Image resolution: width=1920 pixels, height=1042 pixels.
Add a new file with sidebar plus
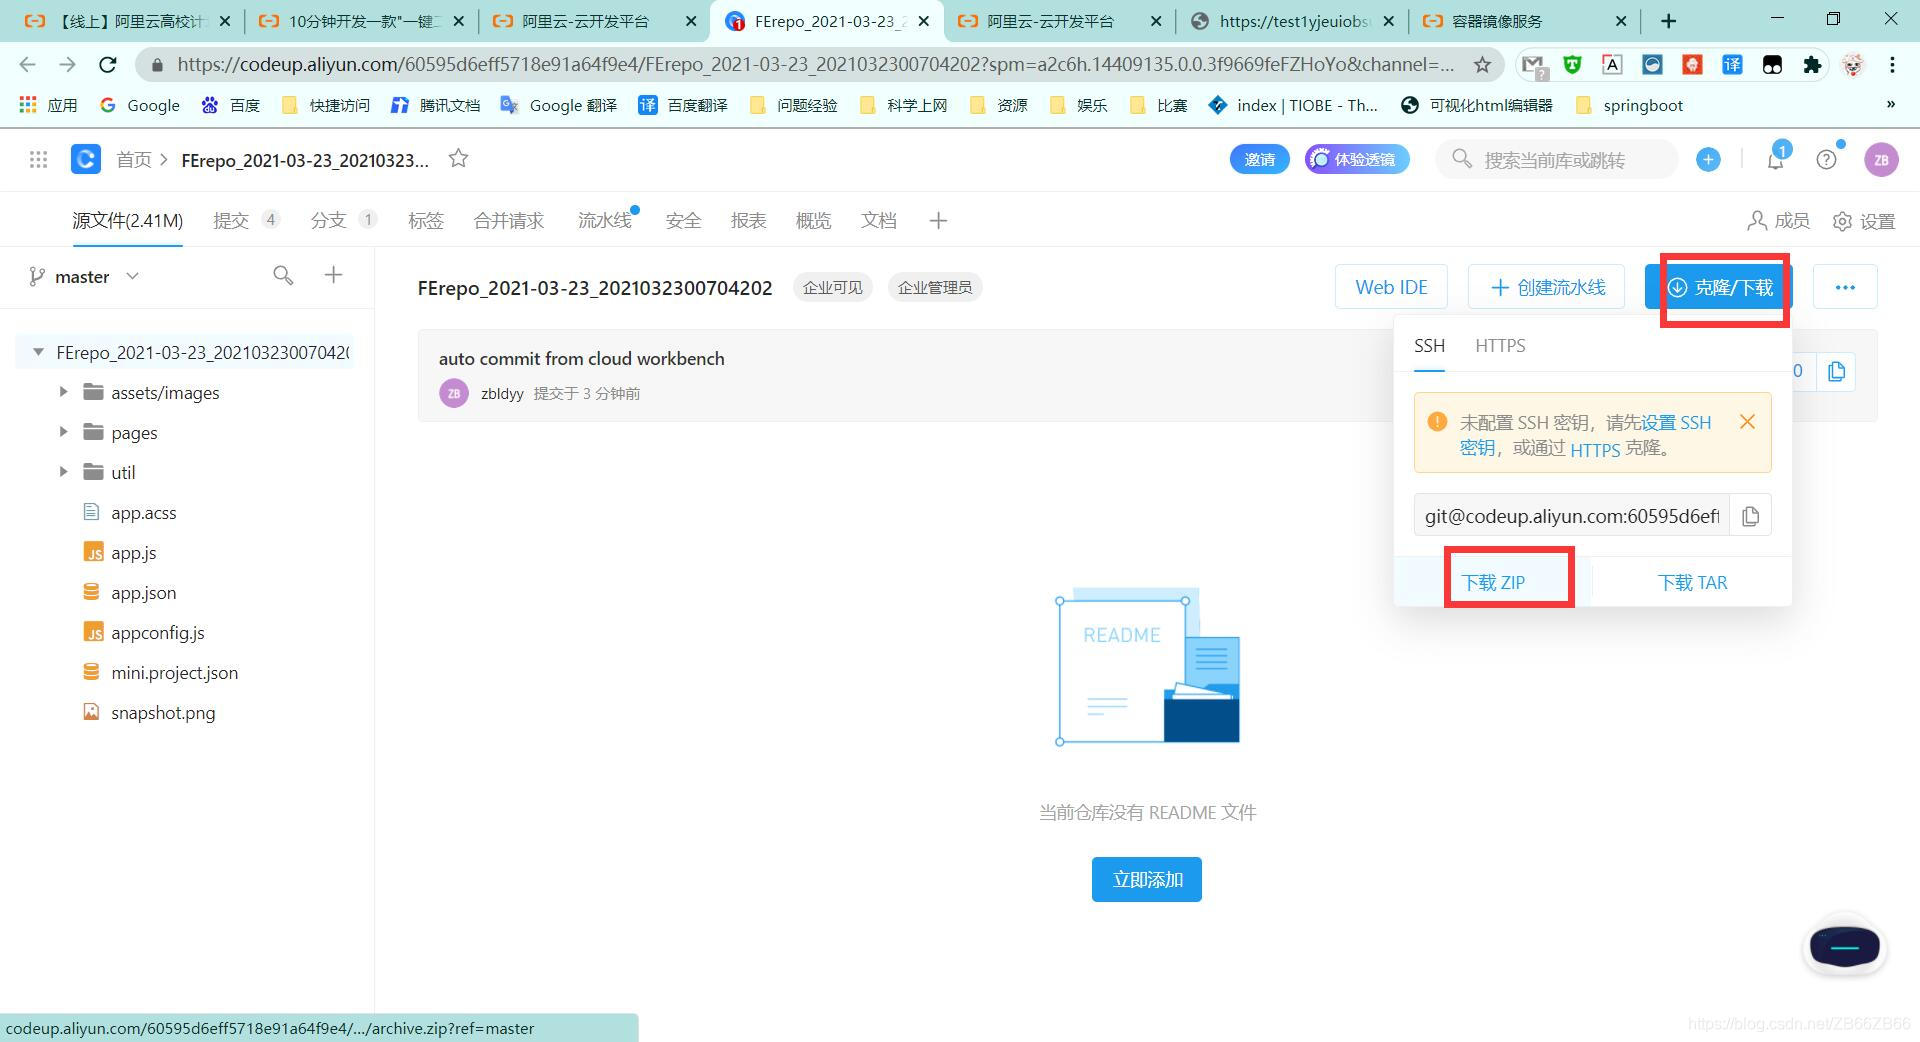click(x=334, y=275)
